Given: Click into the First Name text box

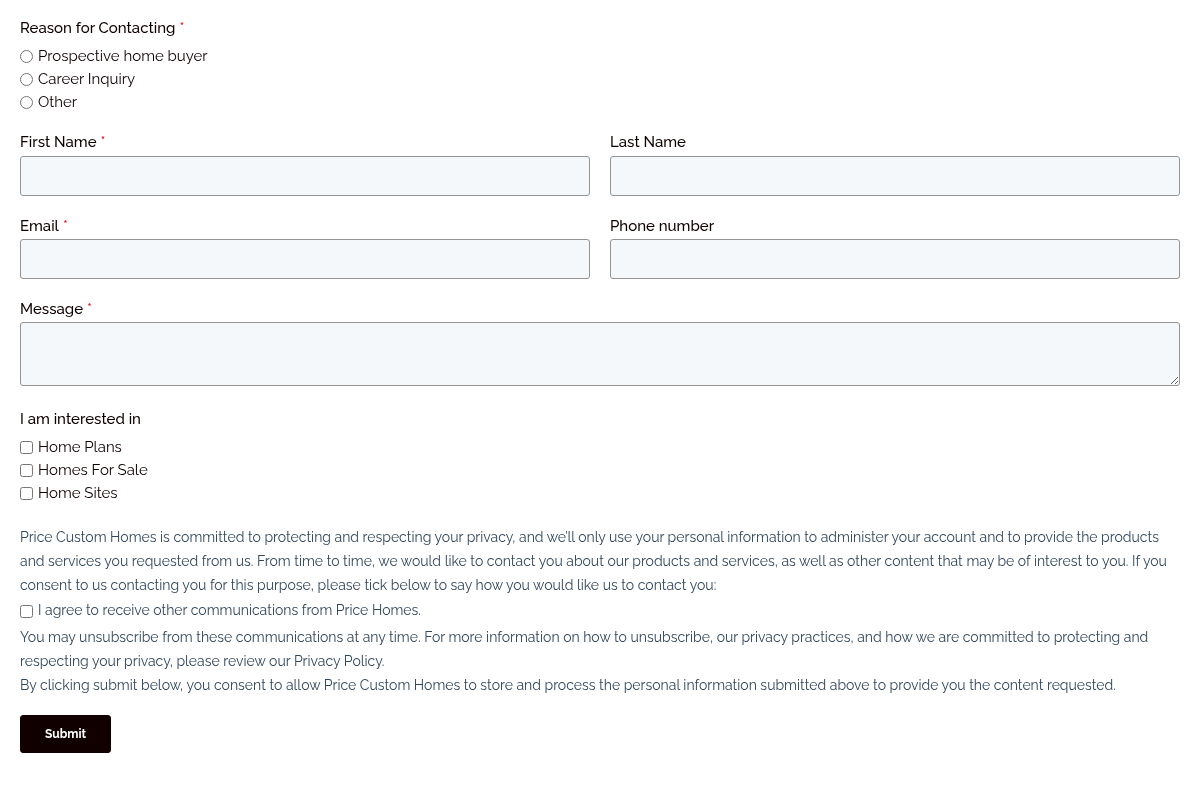Looking at the screenshot, I should click(305, 176).
